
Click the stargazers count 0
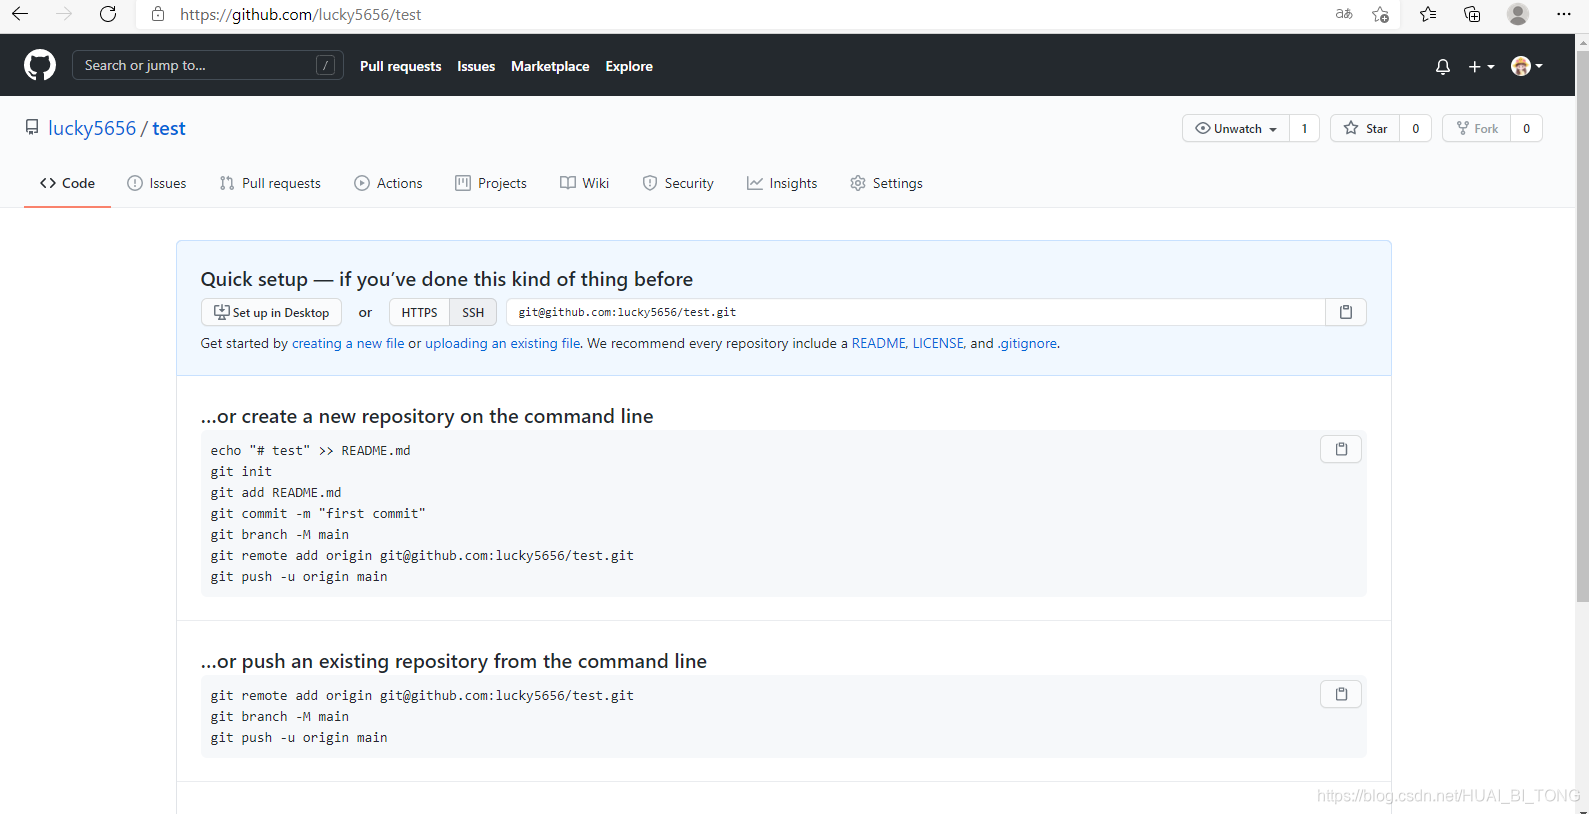pyautogui.click(x=1415, y=128)
